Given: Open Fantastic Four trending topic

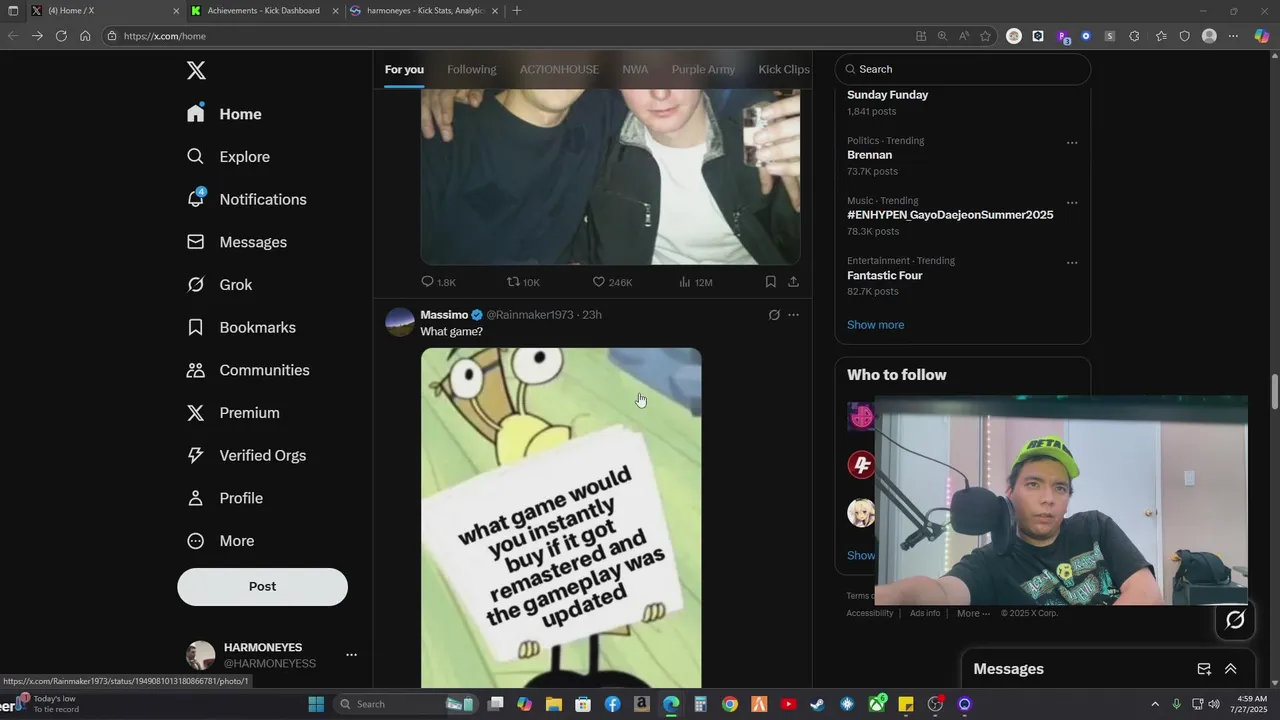Looking at the screenshot, I should point(884,275).
